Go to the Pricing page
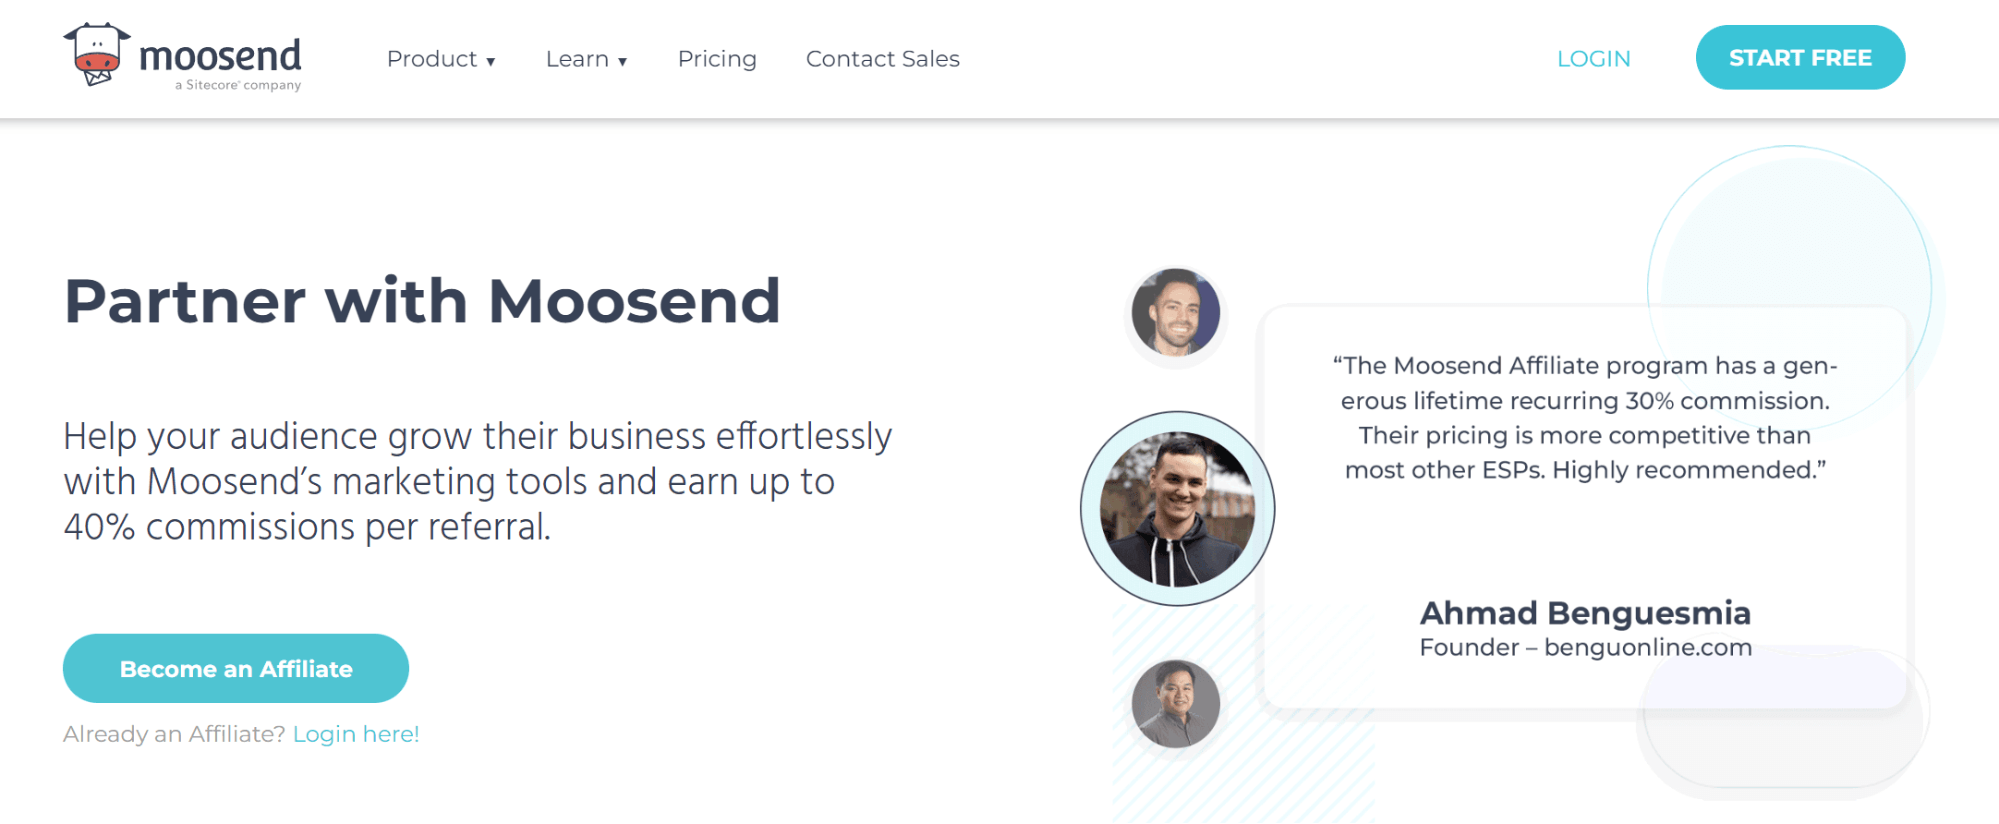The height and width of the screenshot is (824, 1999). pos(717,59)
